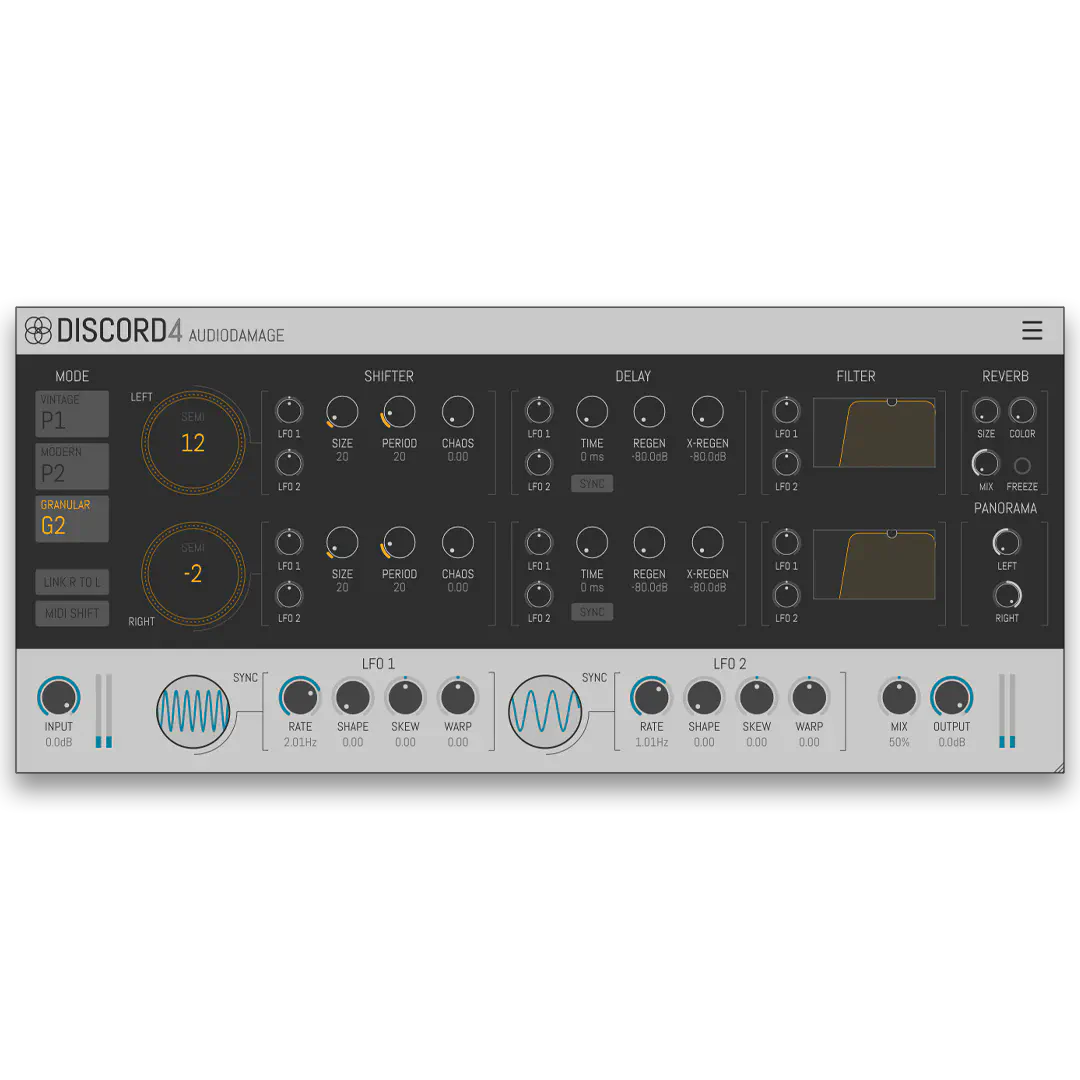Select the Granular G2 mode
The width and height of the screenshot is (1080, 1080).
point(72,519)
